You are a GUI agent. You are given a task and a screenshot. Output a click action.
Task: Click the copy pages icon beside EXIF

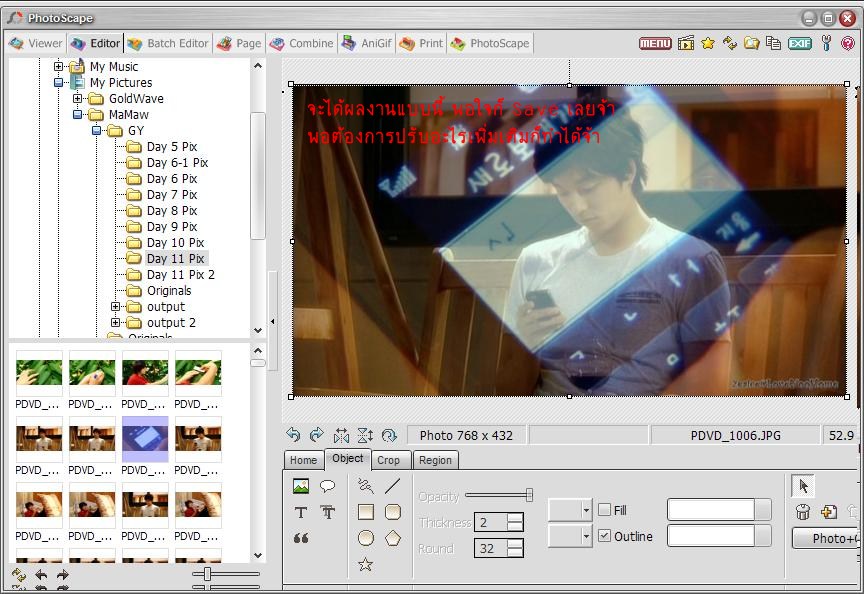[774, 43]
